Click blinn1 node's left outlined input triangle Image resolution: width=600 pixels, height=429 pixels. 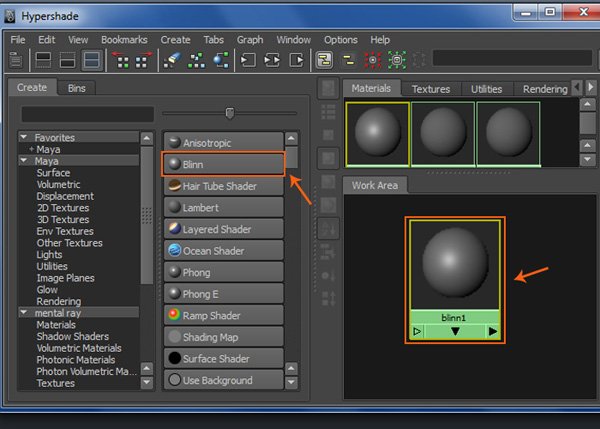(417, 331)
